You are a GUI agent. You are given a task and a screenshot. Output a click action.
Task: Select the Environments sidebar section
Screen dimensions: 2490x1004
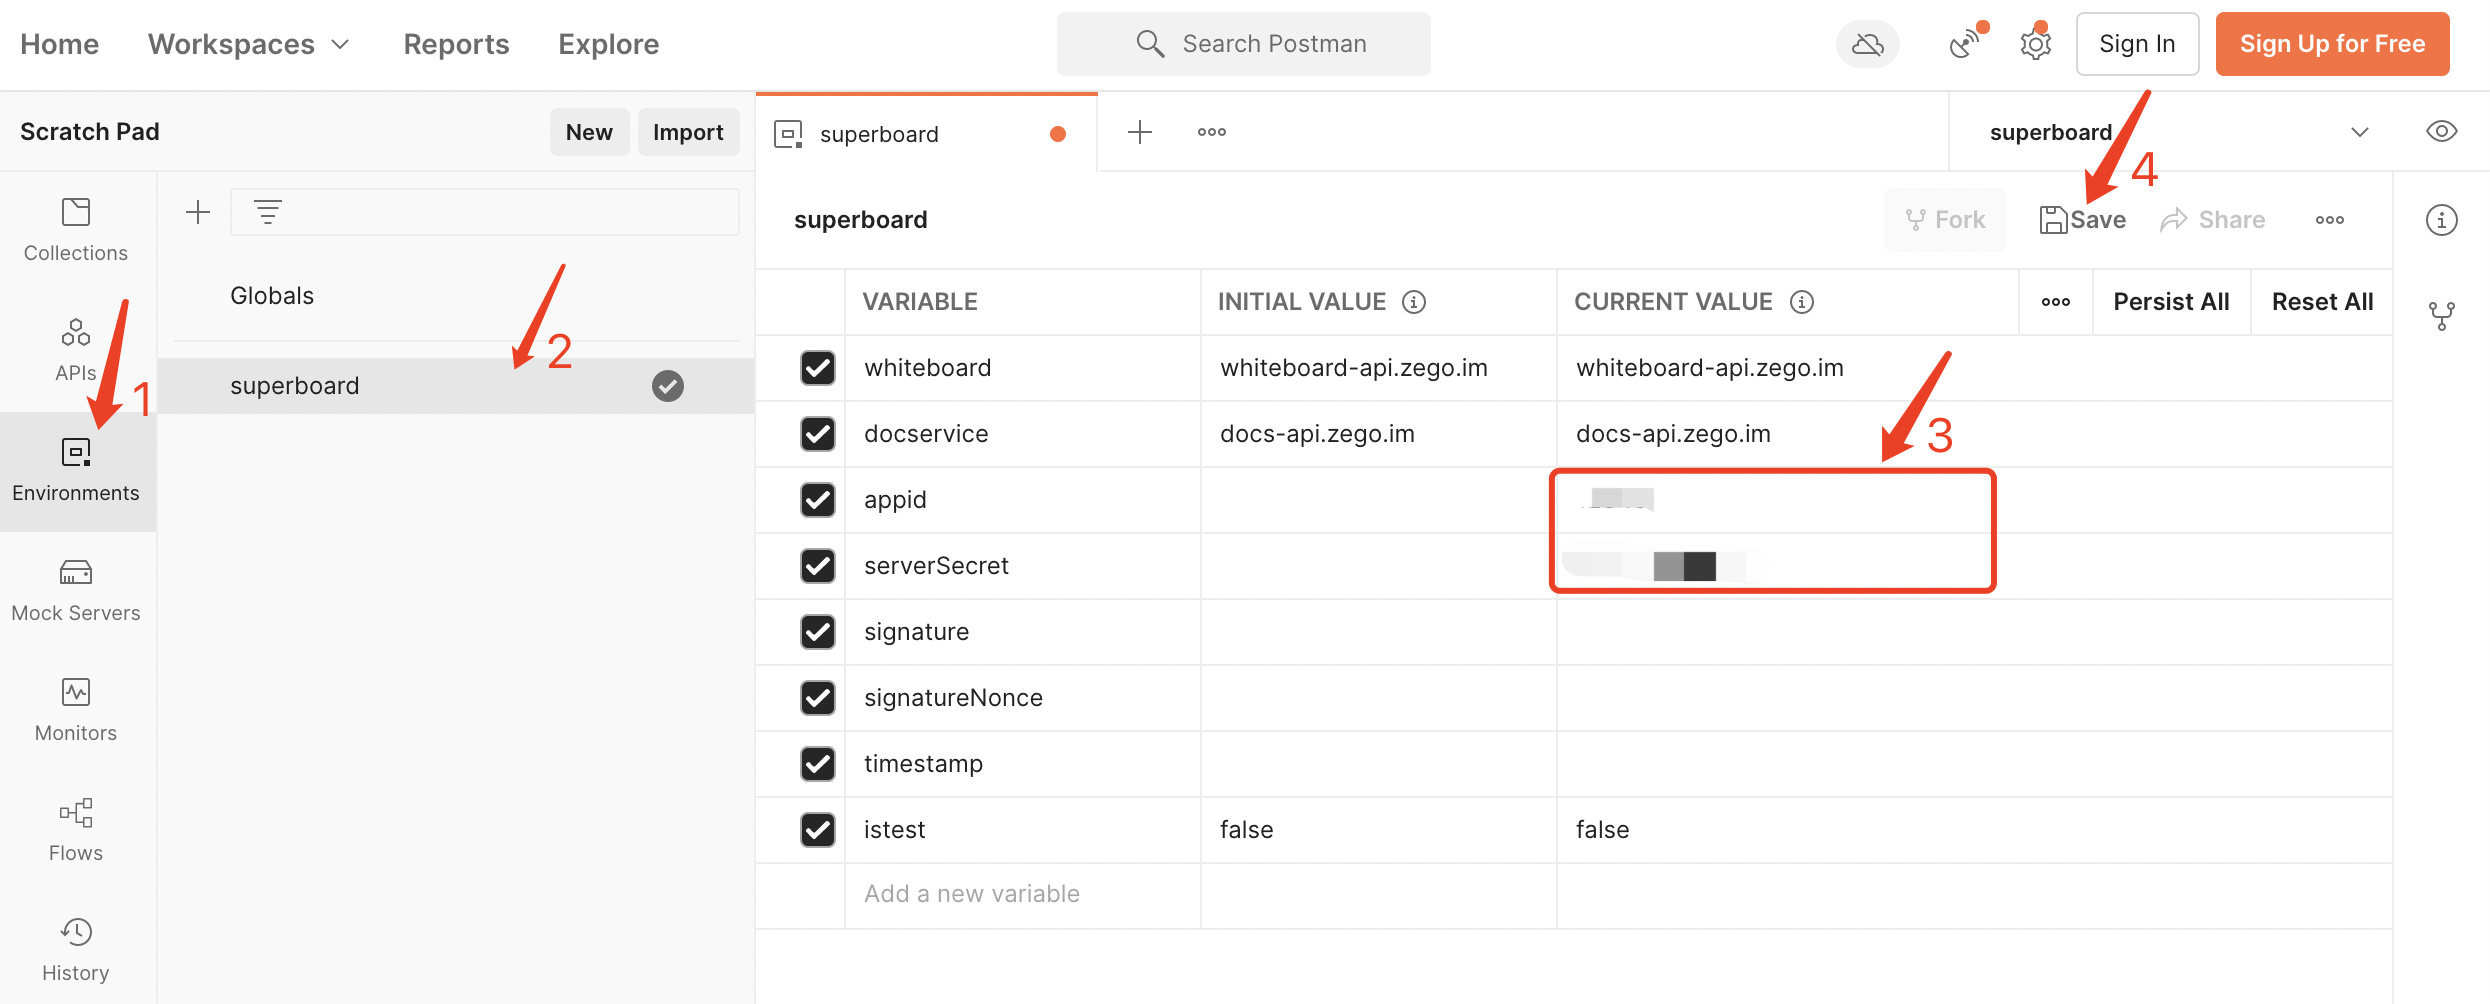76,470
